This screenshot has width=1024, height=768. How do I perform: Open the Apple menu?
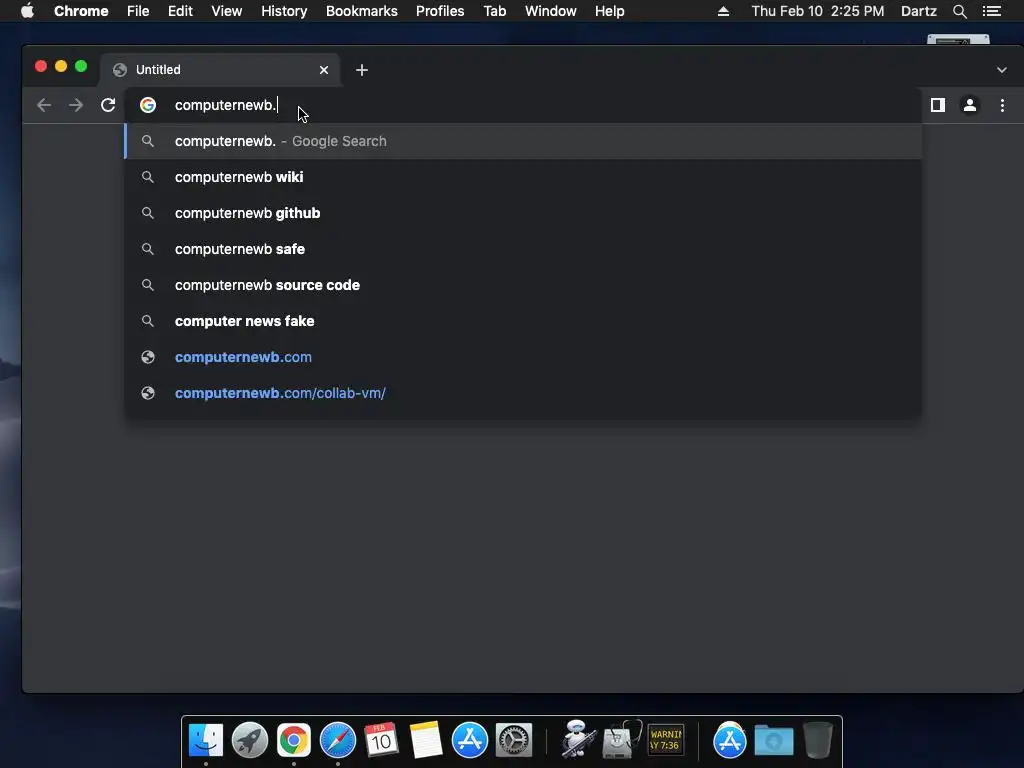tap(27, 11)
